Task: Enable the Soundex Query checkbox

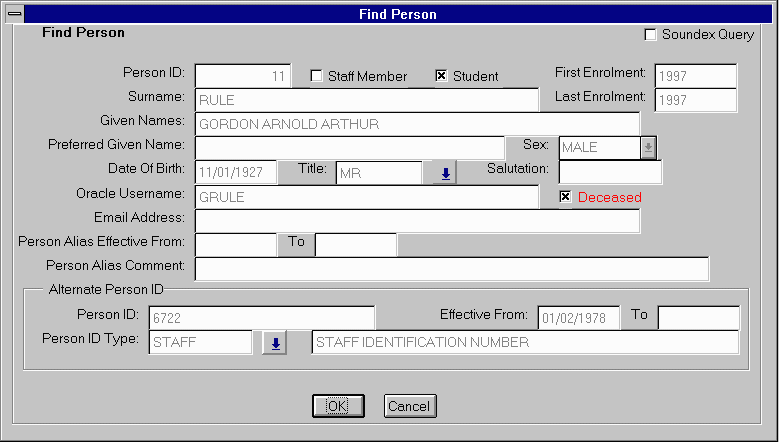Action: (x=651, y=35)
